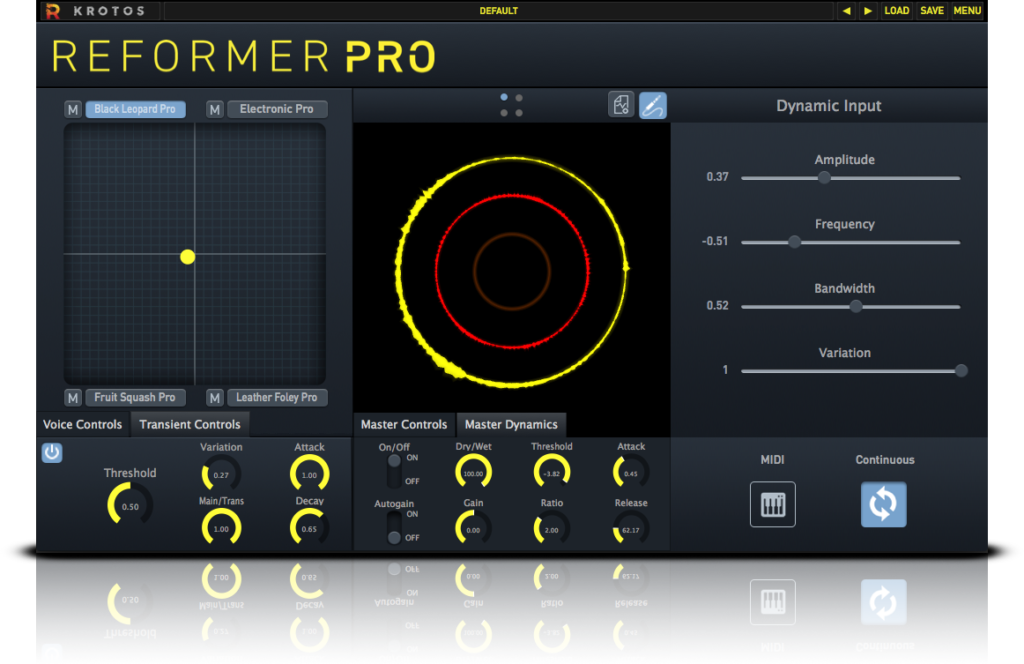This screenshot has height=664, width=1024.
Task: Switch to the Transient Controls tab
Action: (190, 424)
